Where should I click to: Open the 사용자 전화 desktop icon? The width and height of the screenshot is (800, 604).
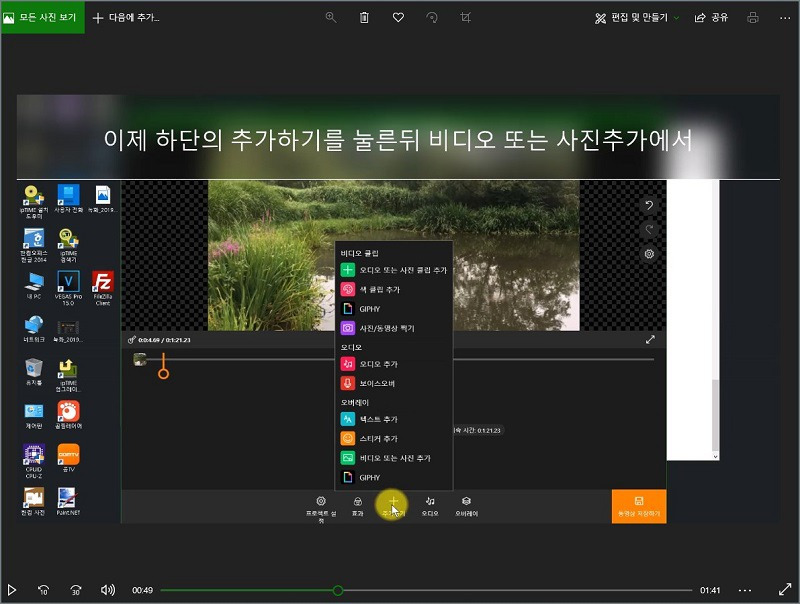(x=68, y=199)
